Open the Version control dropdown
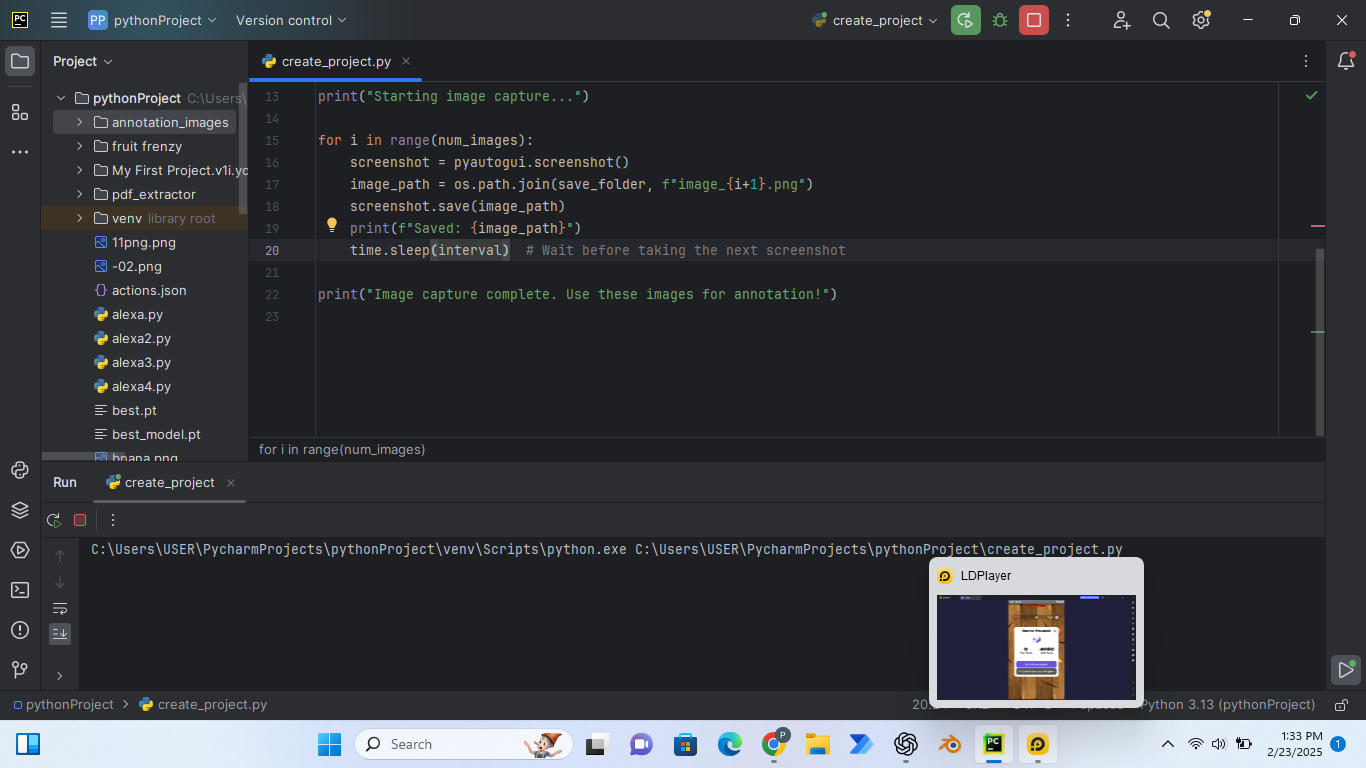1366x768 pixels. [291, 20]
